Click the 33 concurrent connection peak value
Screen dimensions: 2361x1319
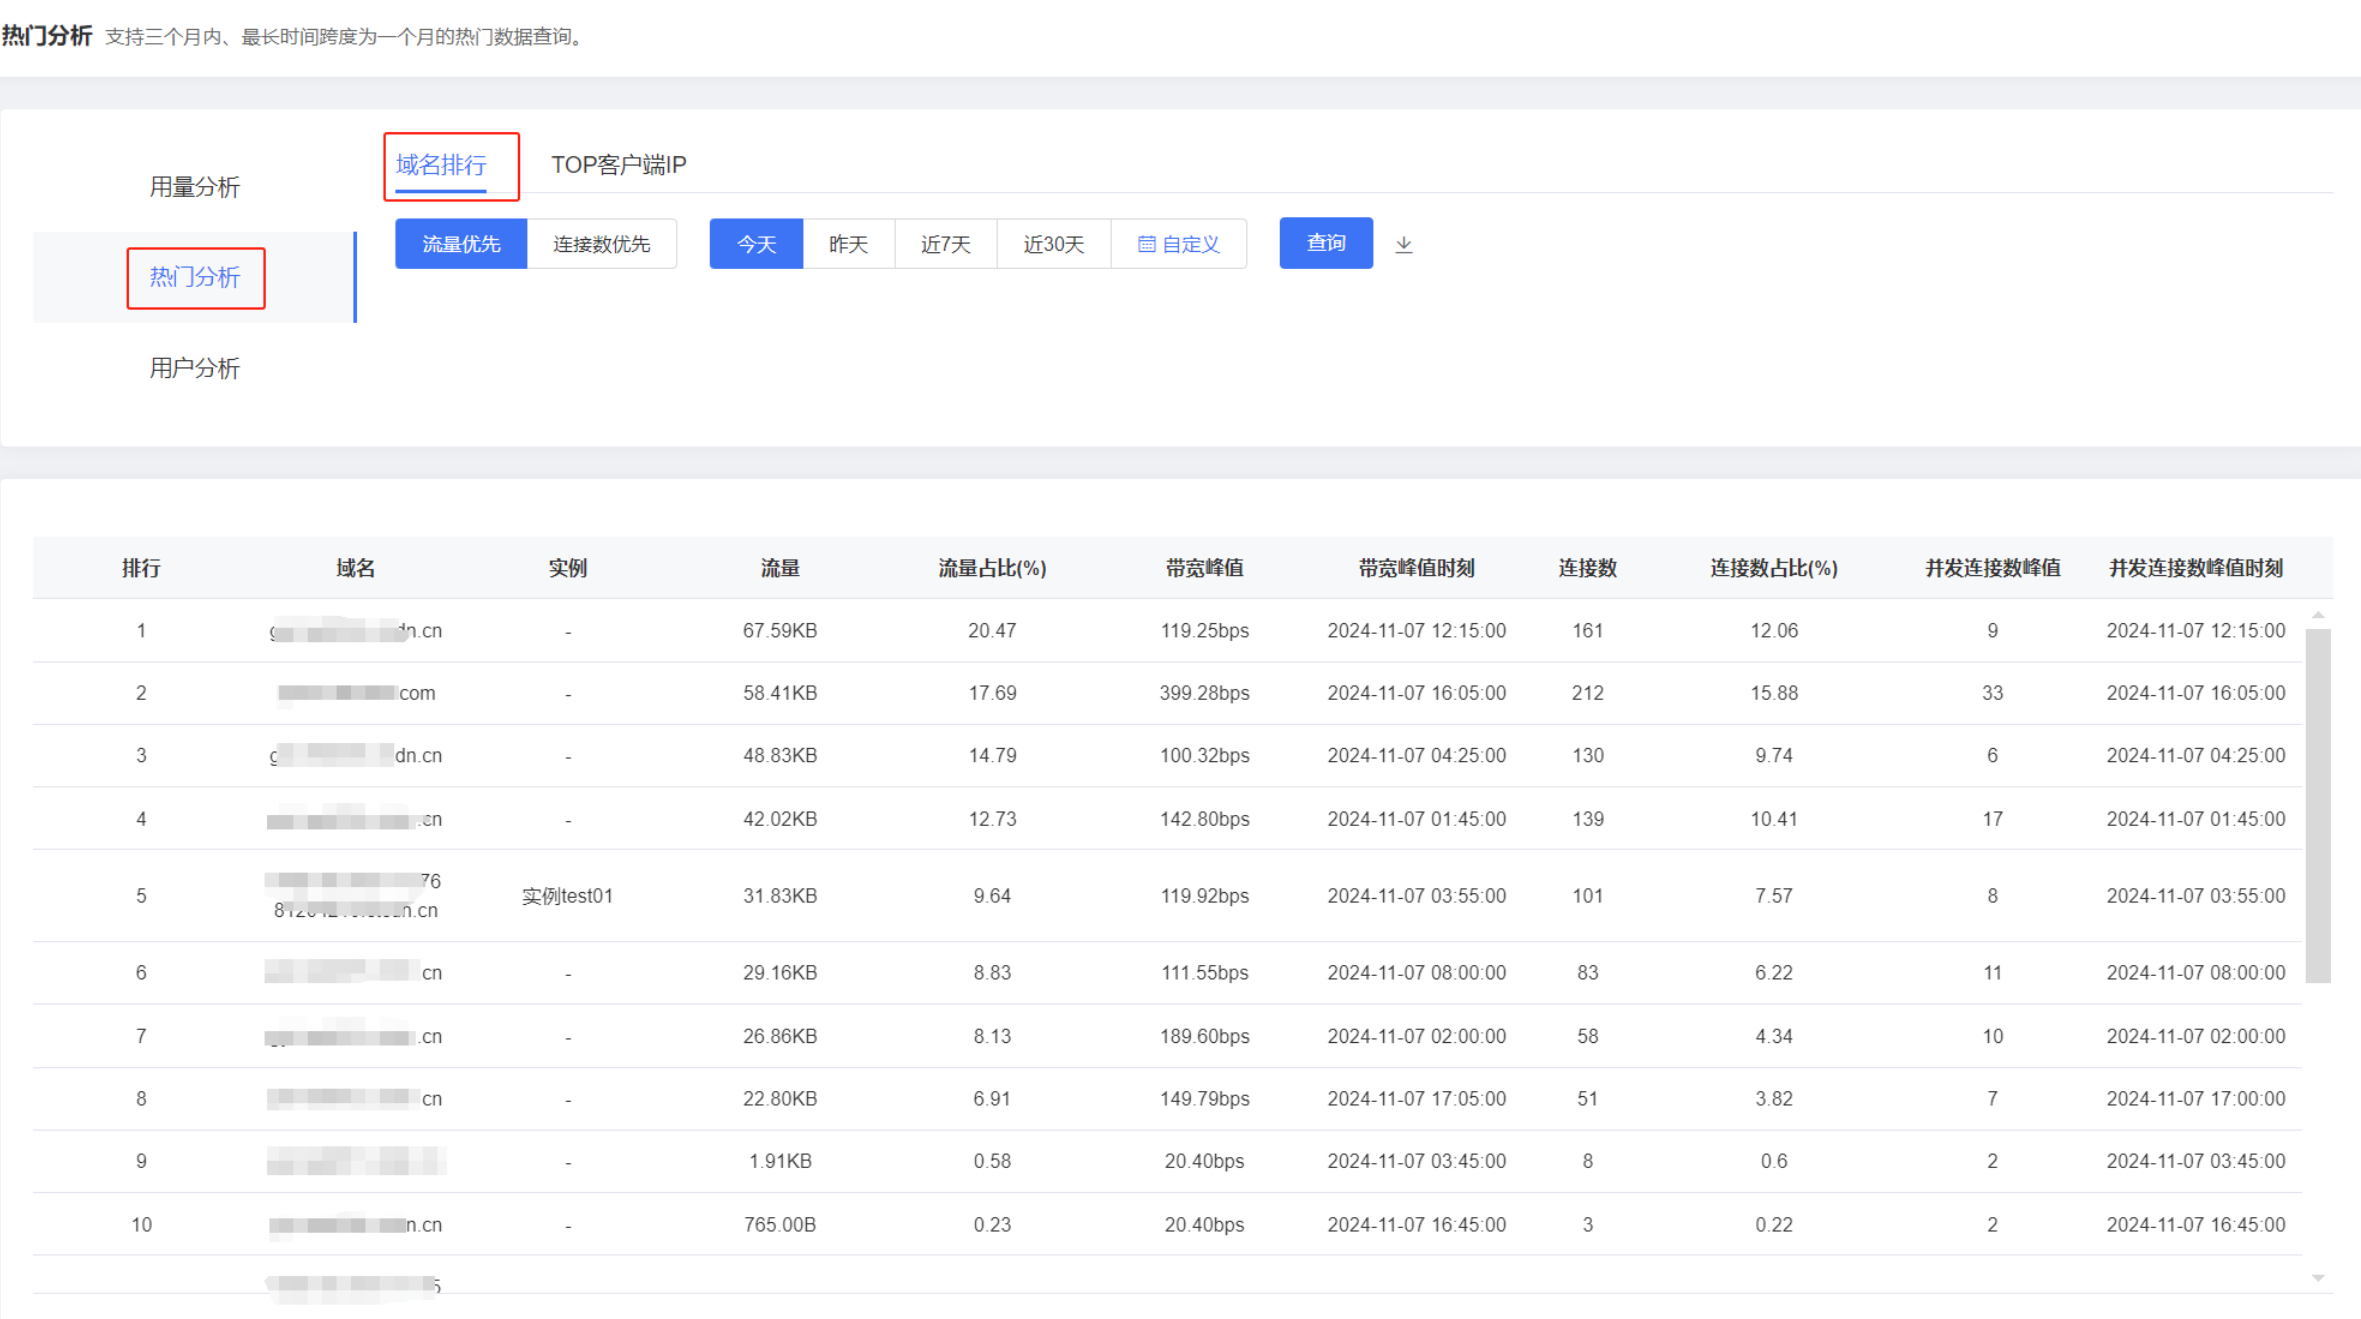(x=1992, y=693)
